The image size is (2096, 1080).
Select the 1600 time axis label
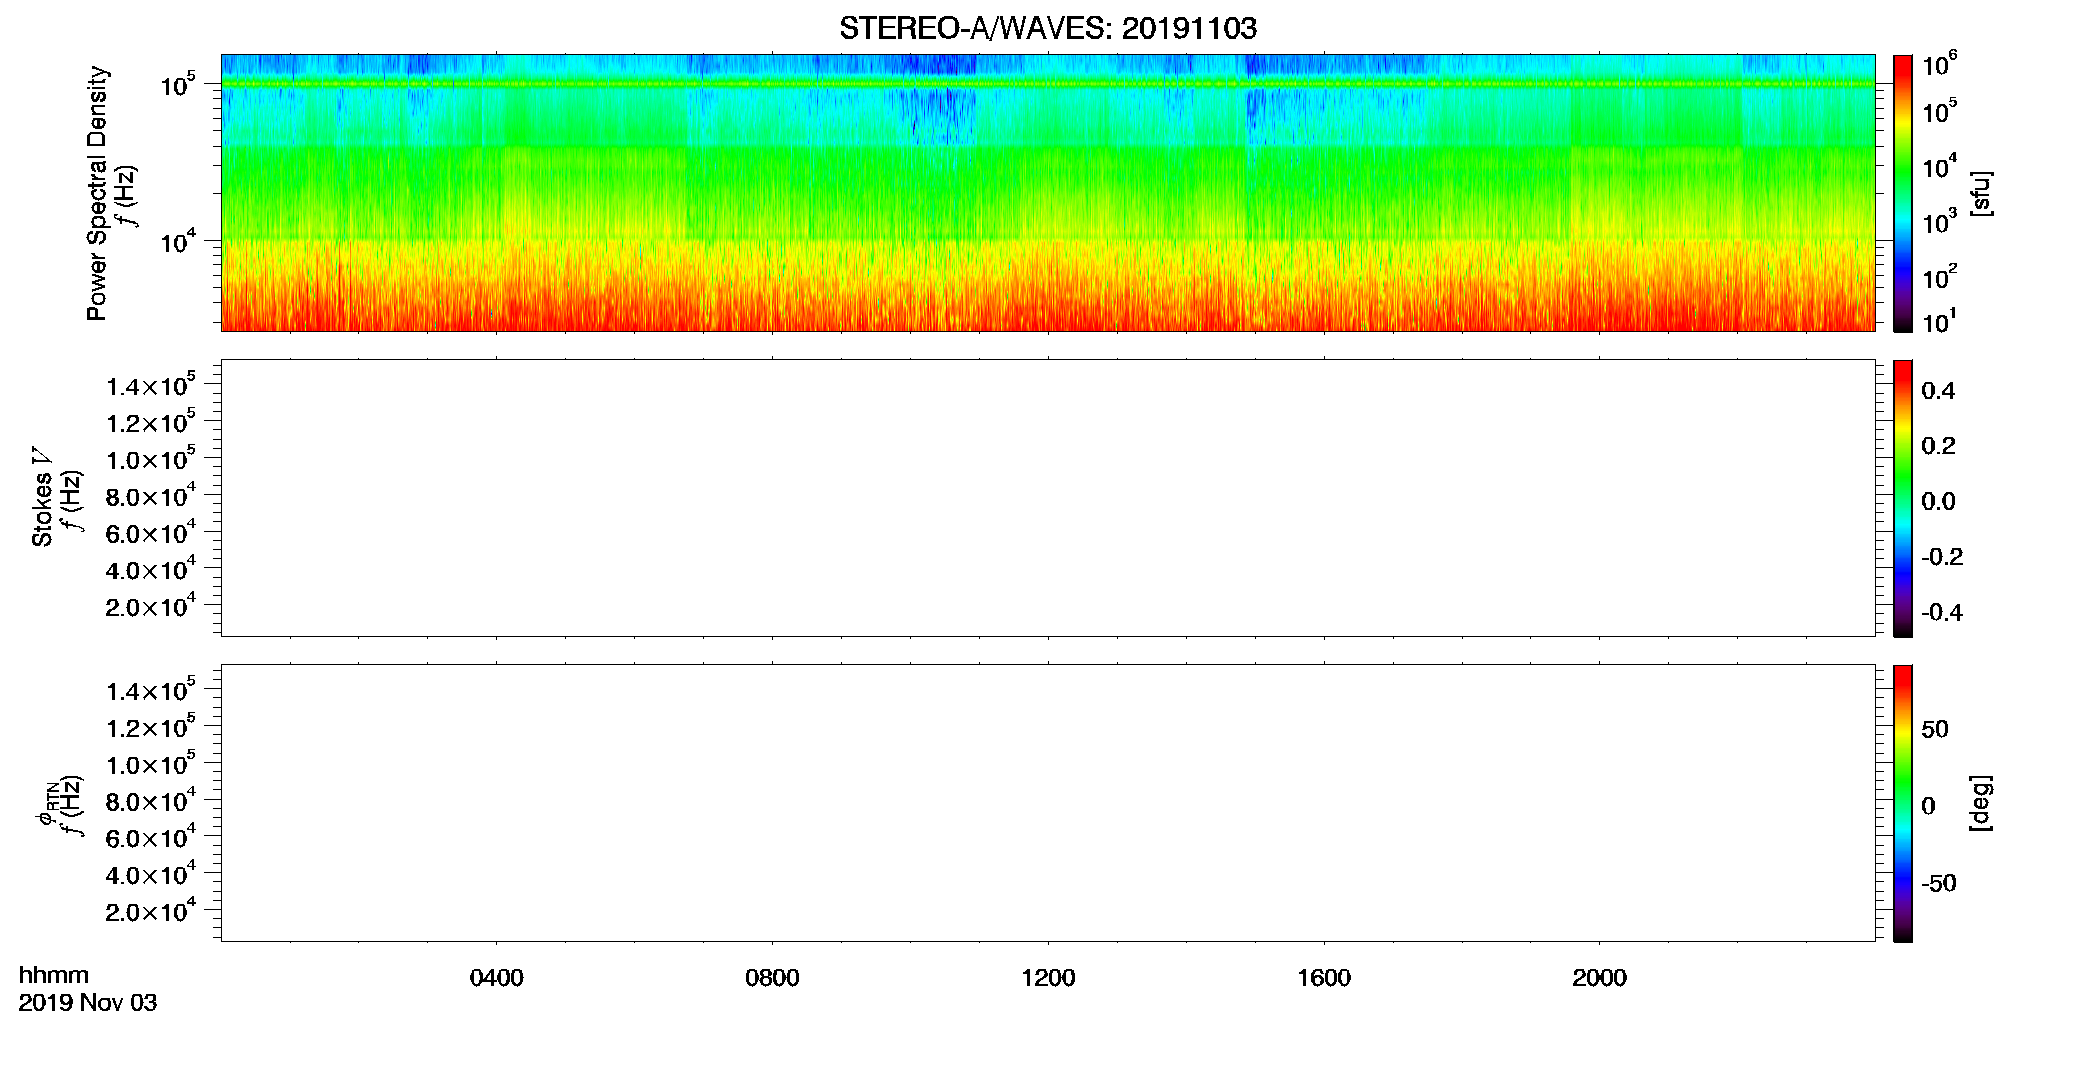tap(1324, 978)
